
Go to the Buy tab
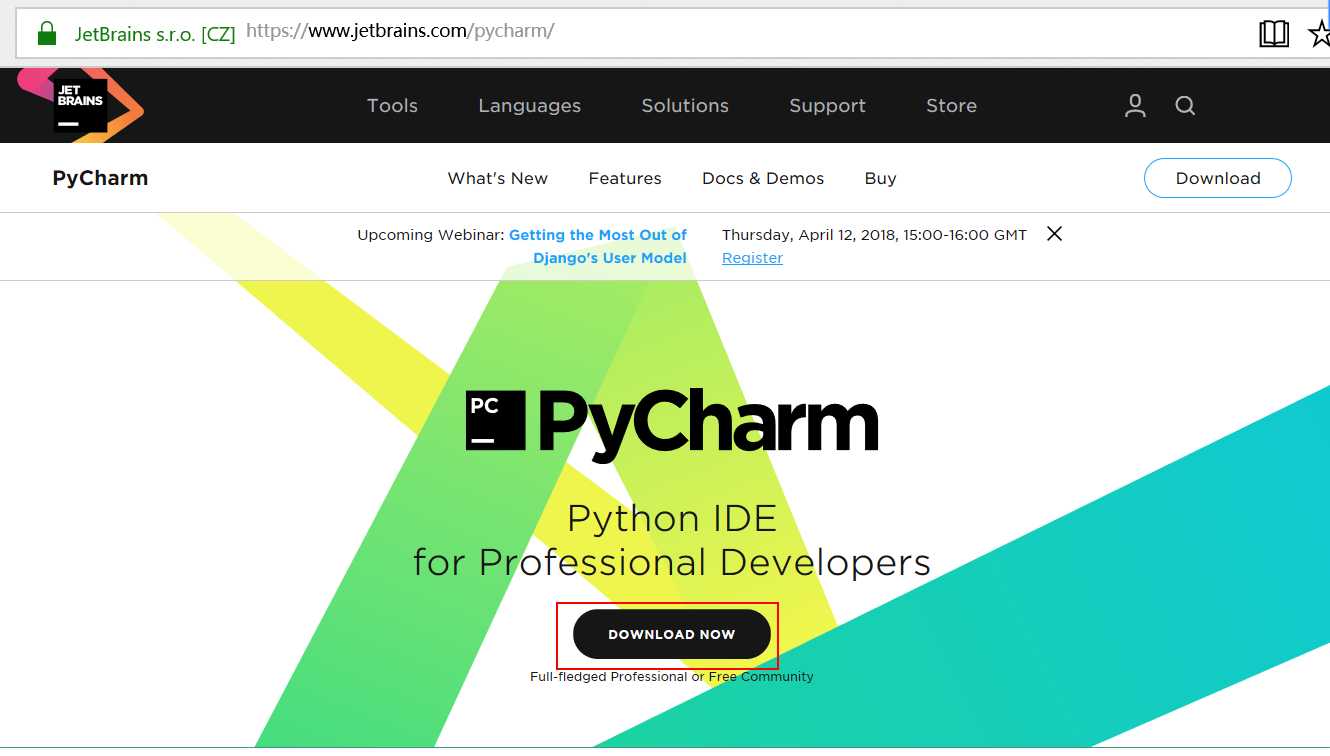880,178
